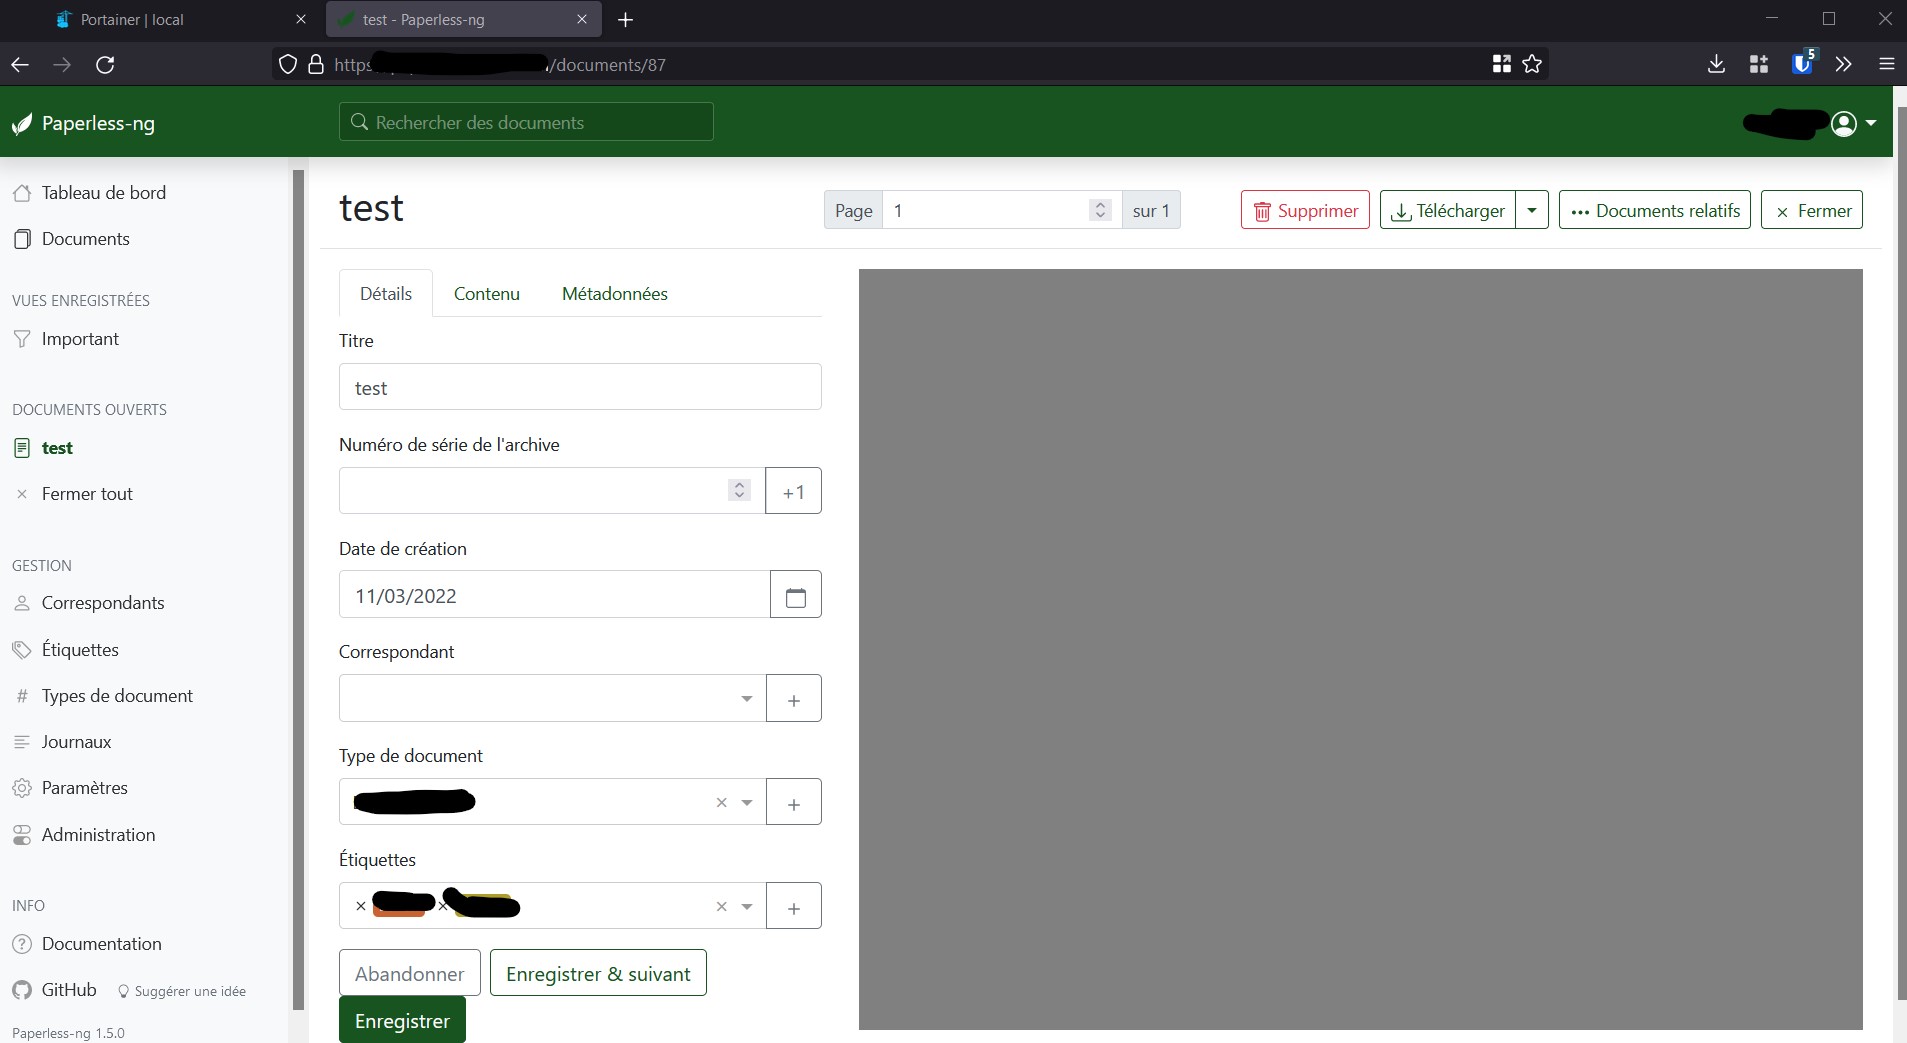This screenshot has width=1907, height=1043.
Task: Switch to the Contenu tab
Action: point(486,293)
